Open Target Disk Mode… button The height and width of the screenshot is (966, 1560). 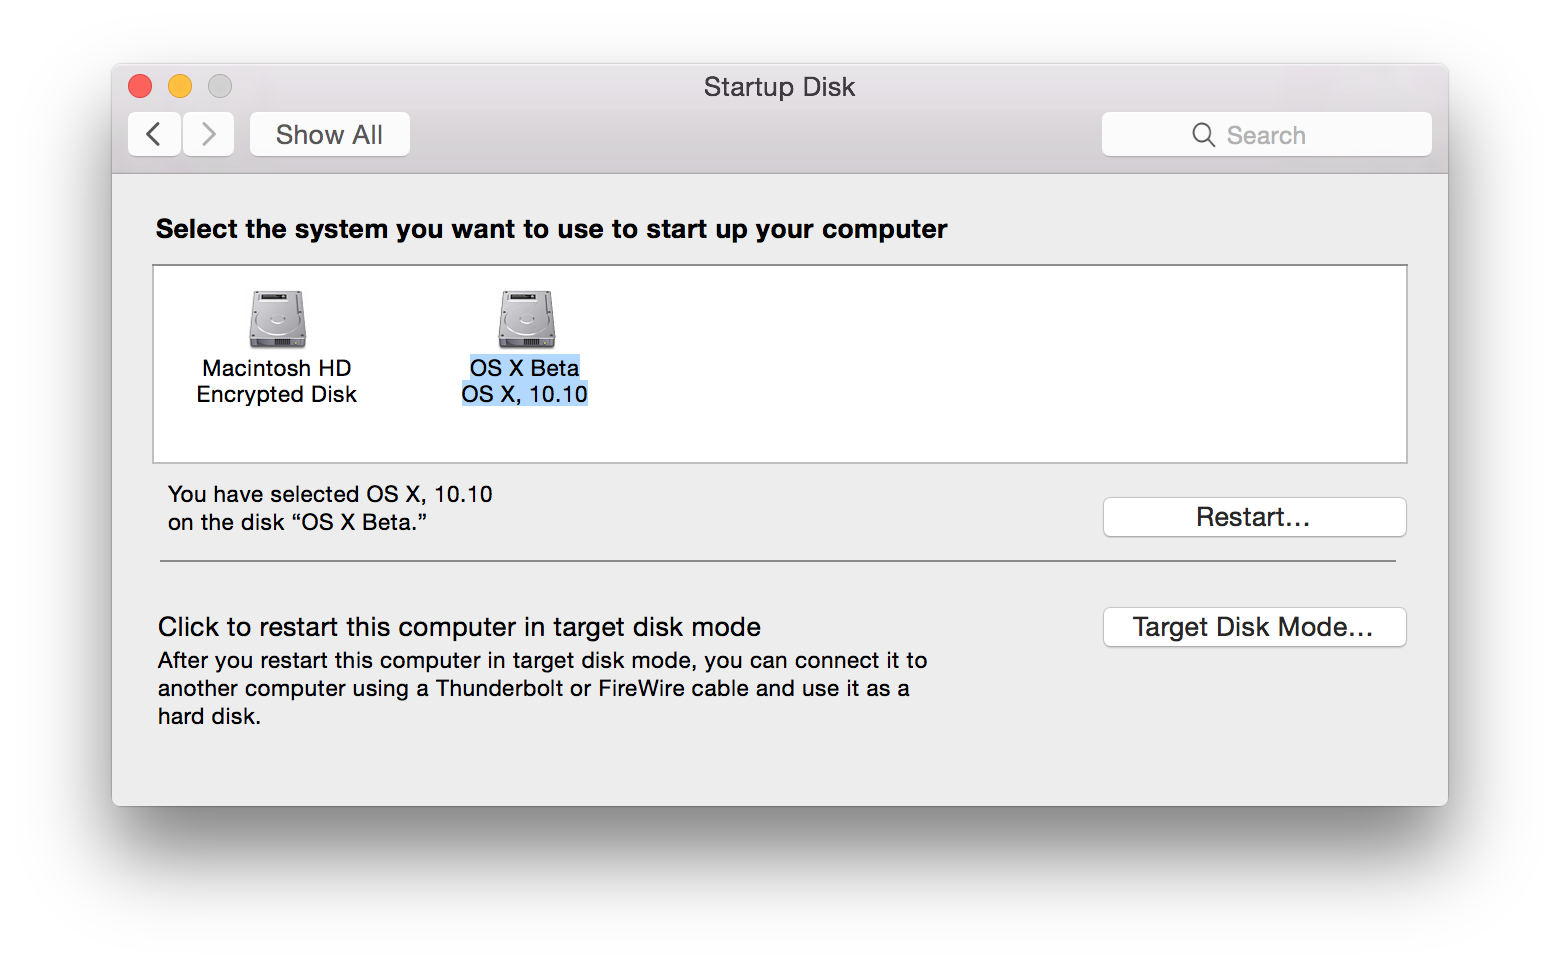click(1254, 627)
